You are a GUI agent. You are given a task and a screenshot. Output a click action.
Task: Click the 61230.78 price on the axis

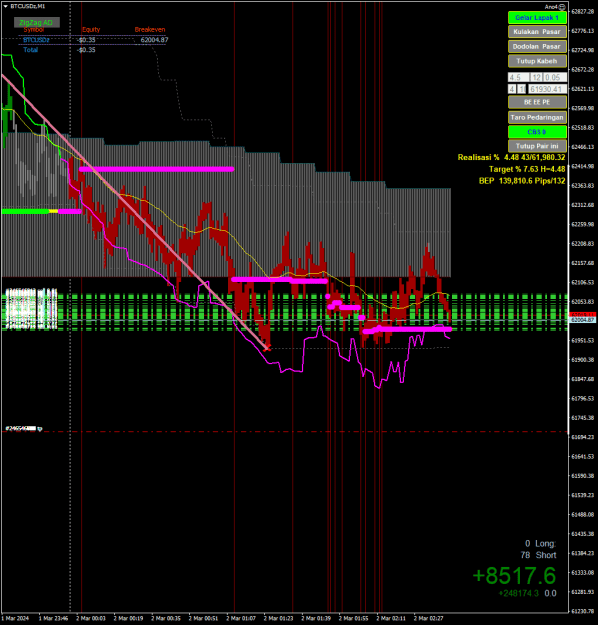coord(582,611)
